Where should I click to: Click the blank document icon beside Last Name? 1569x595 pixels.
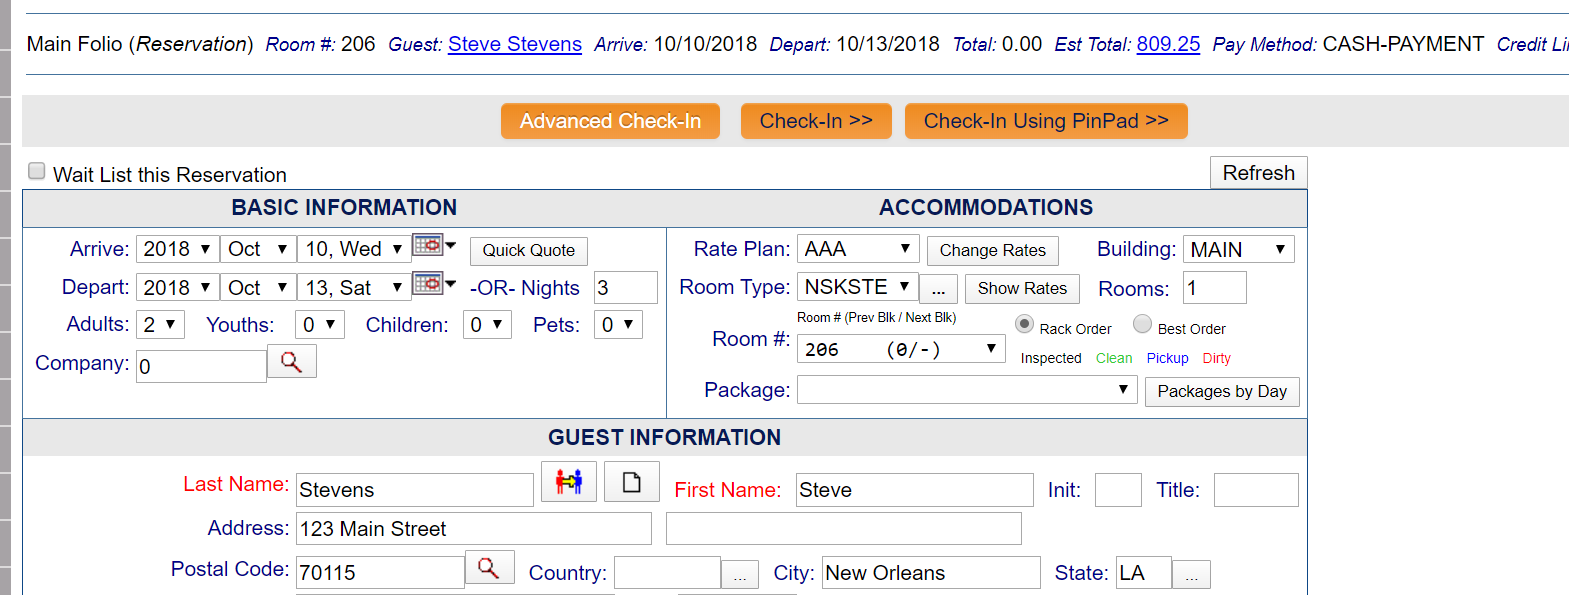(x=632, y=481)
